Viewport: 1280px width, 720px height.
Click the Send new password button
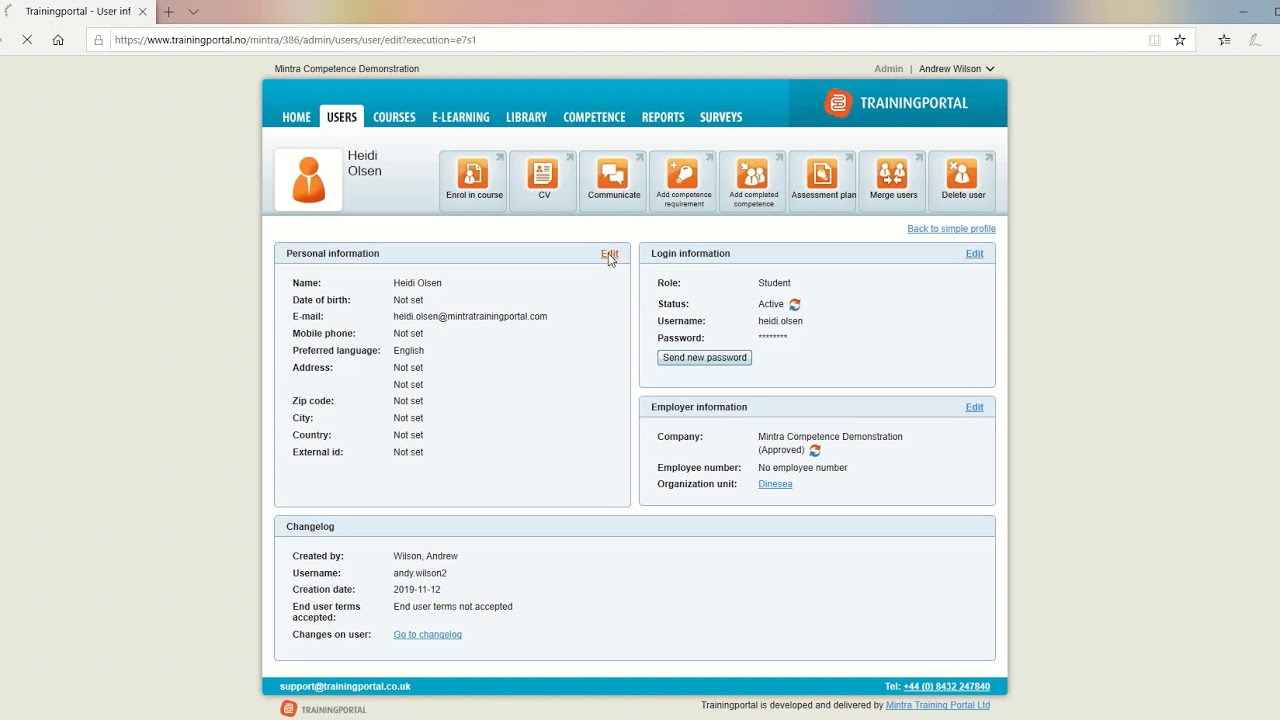pyautogui.click(x=704, y=357)
